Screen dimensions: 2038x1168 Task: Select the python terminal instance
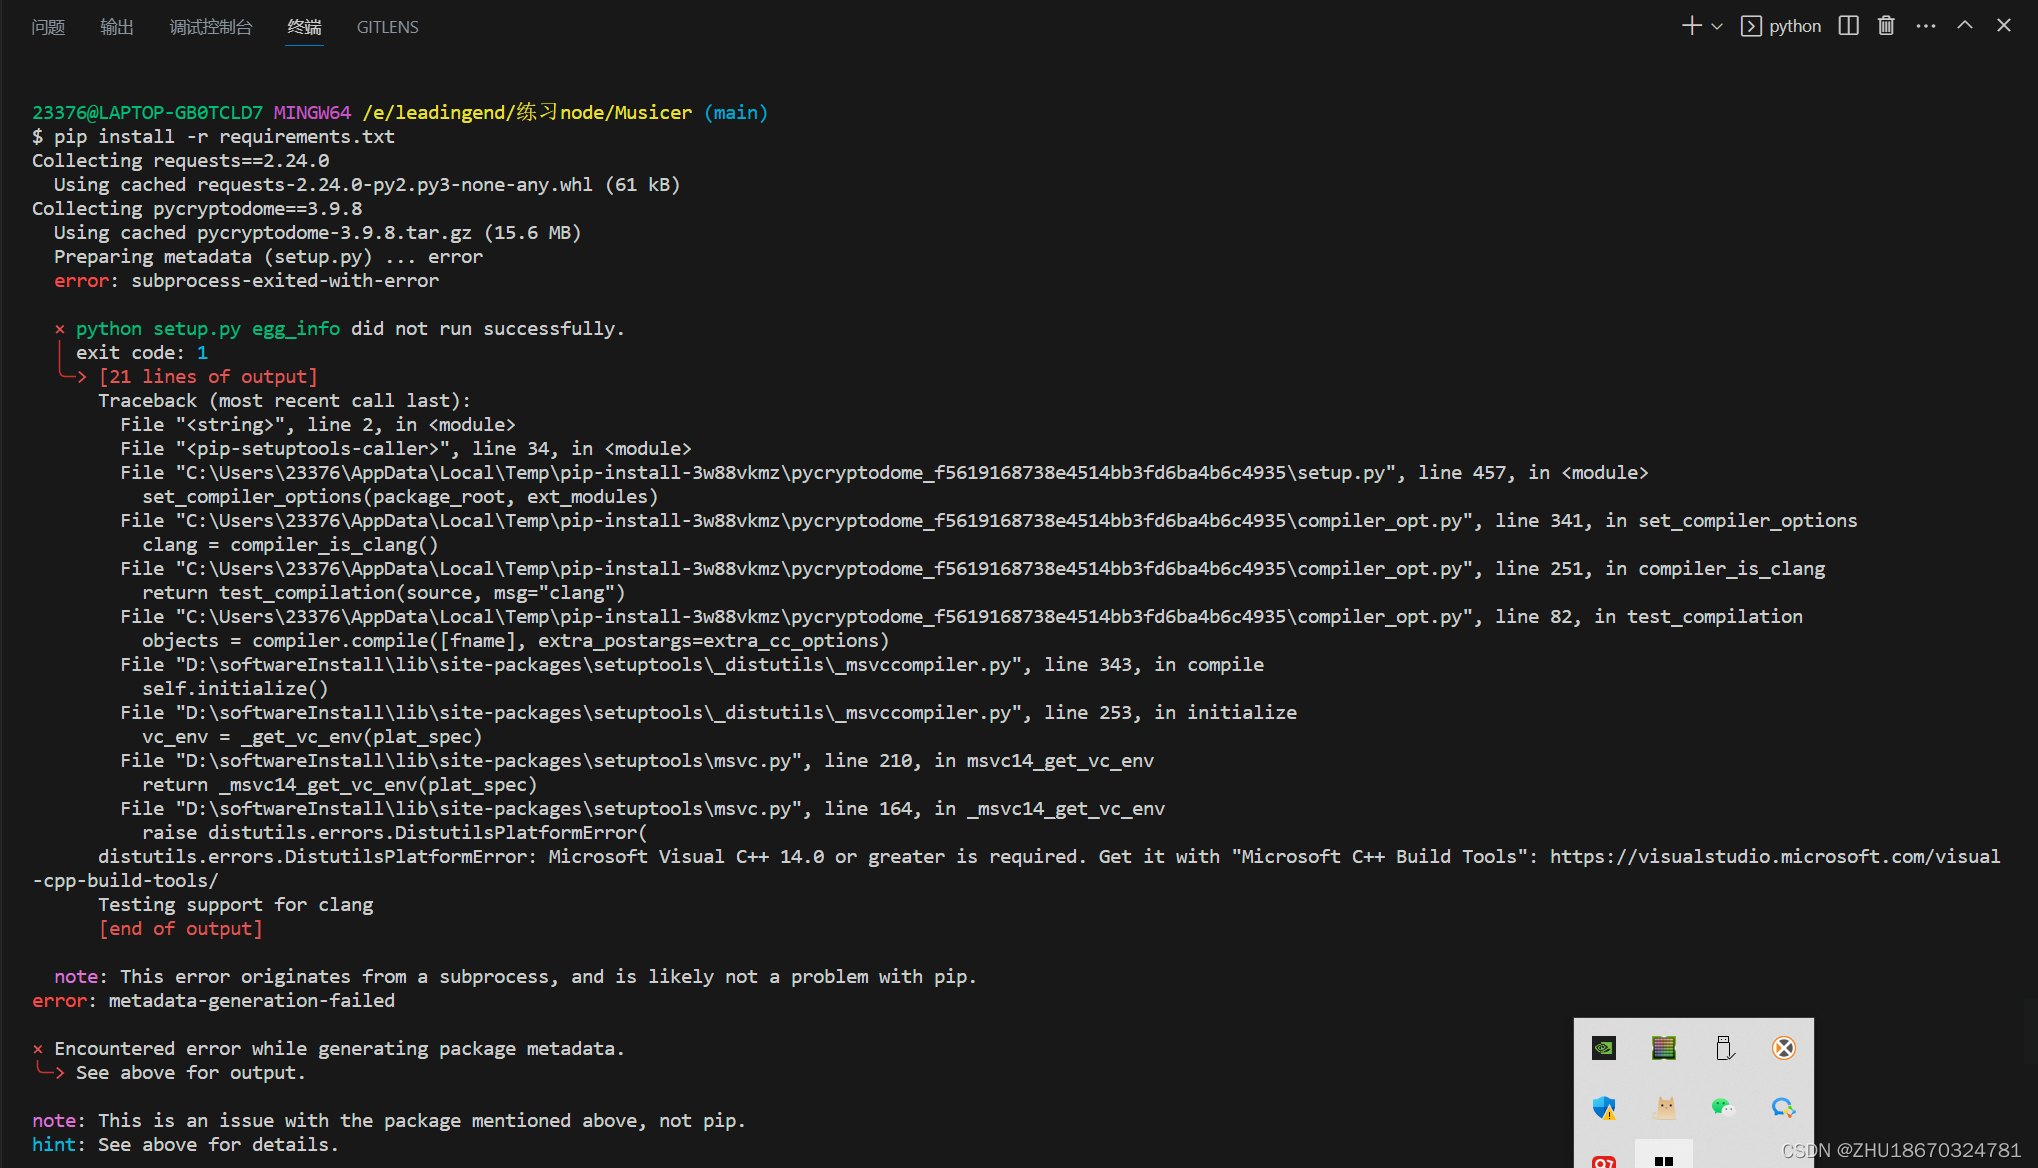(1781, 26)
